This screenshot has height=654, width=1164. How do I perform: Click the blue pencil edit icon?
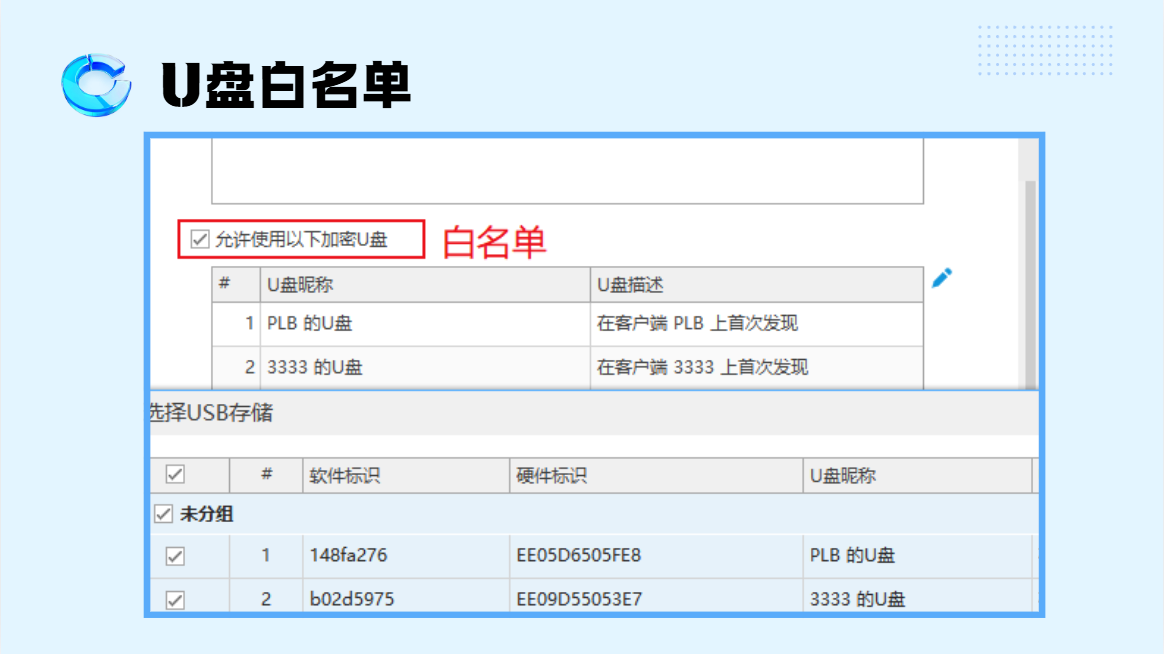[x=941, y=278]
